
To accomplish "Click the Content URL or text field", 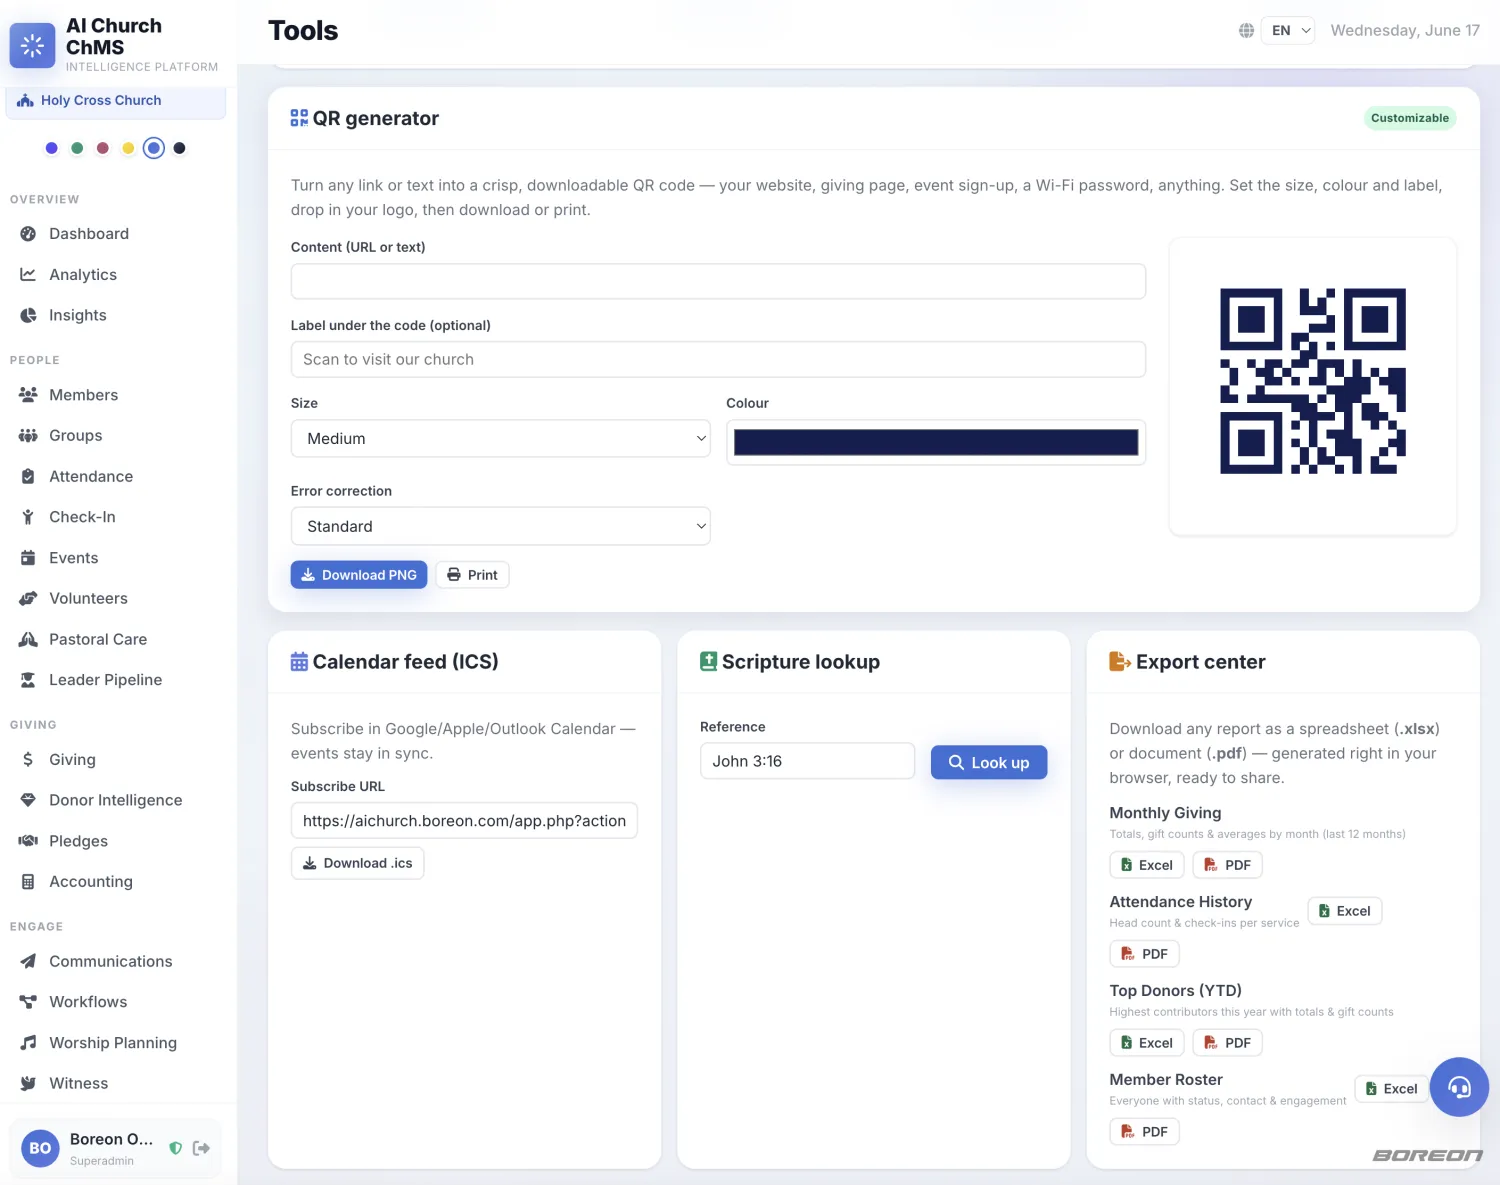I will [x=718, y=282].
